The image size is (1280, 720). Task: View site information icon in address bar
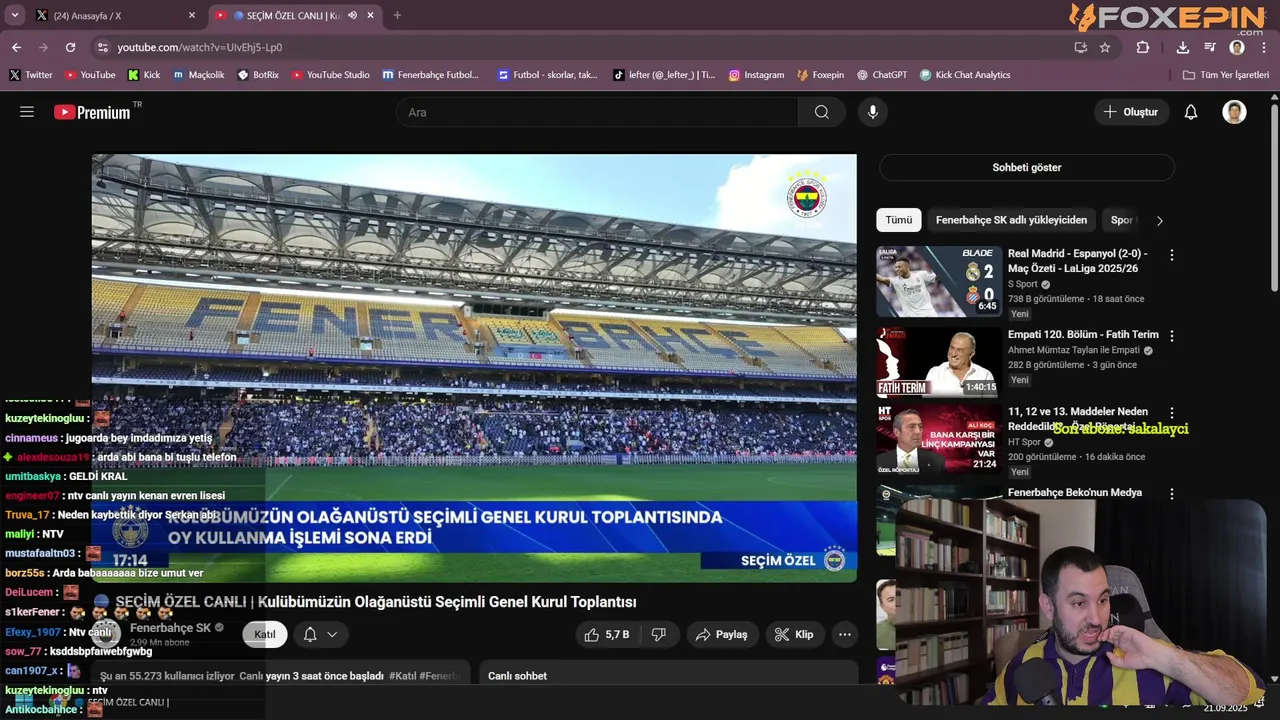tap(101, 47)
